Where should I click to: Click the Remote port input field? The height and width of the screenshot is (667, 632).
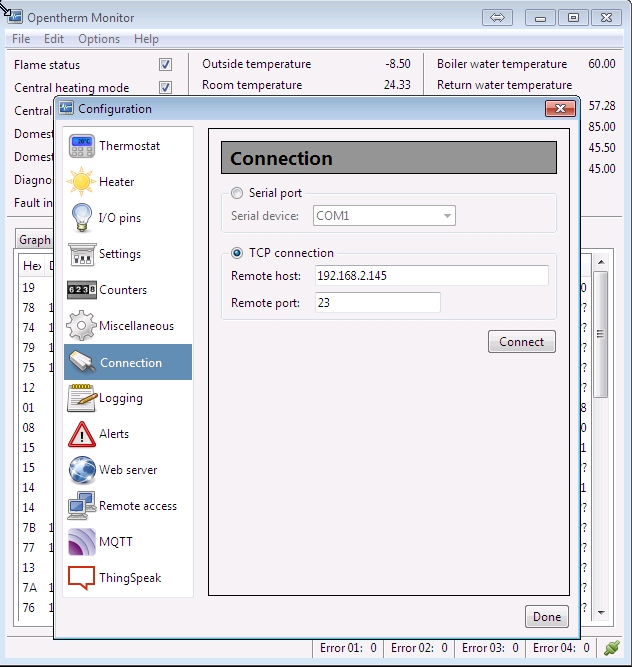click(x=378, y=302)
